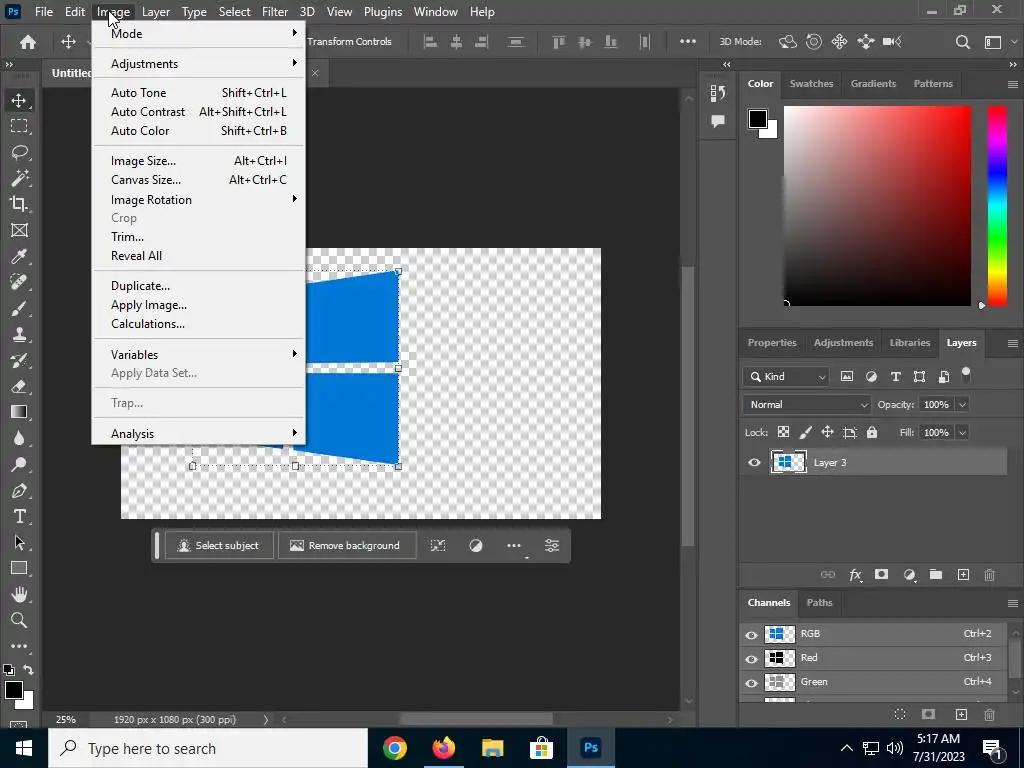
Task: Select the Healing Brush tool
Action: (19, 282)
